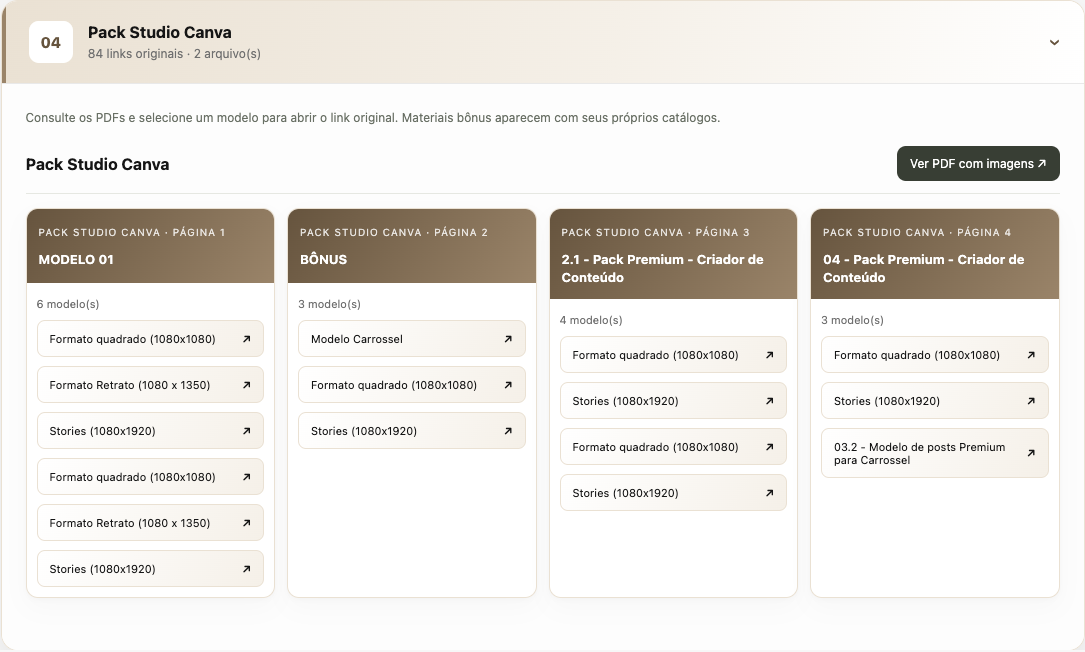Open arrow icon on BÔNUS Formato quadrado row
This screenshot has height=652, width=1085.
tap(508, 385)
